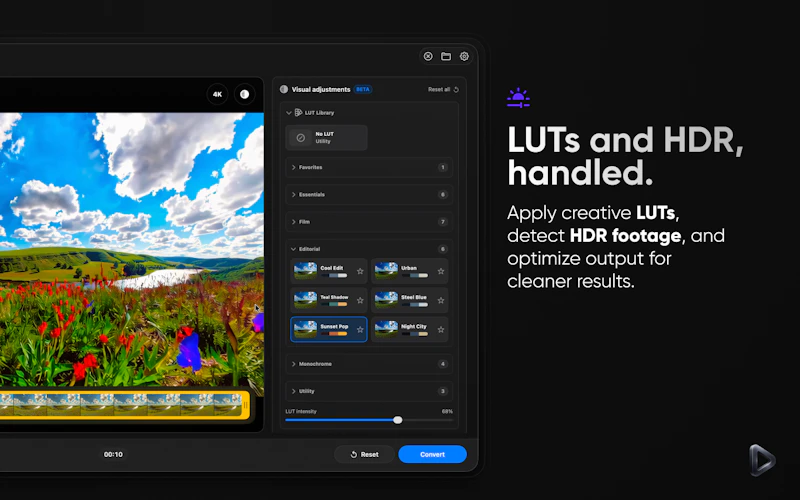Click Reset all in Visual adjustments
This screenshot has width=800, height=500.
coord(443,89)
